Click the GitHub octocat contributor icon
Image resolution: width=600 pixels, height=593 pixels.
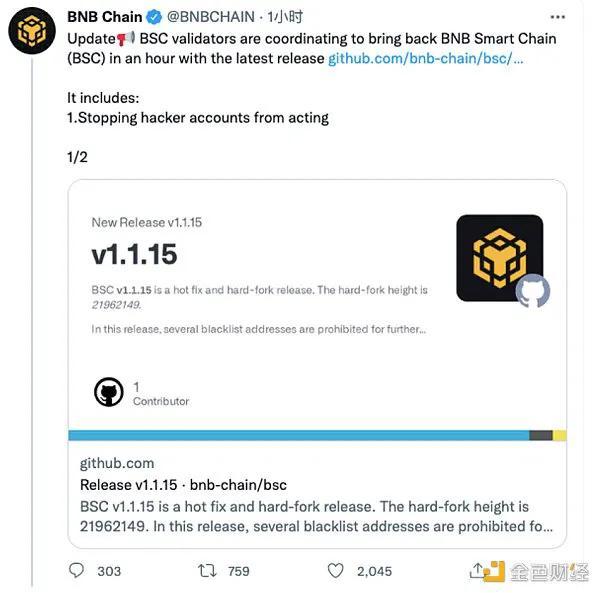coord(109,392)
